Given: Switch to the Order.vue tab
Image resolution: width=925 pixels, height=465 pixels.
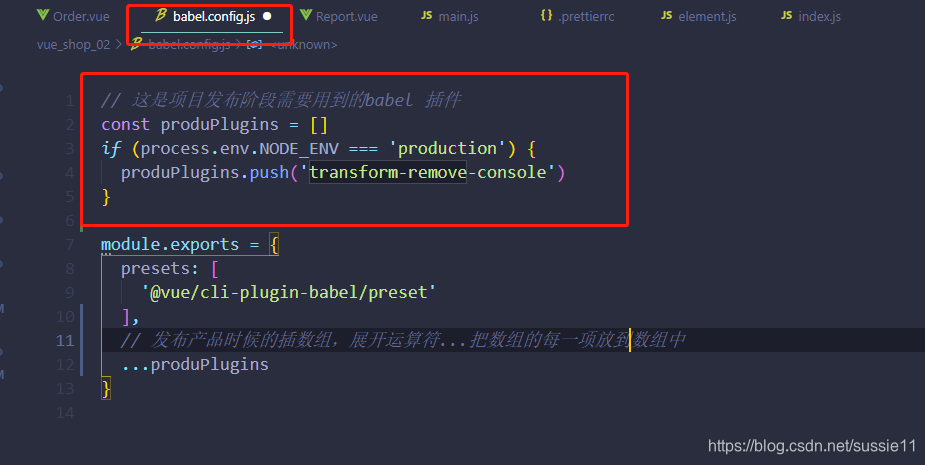Looking at the screenshot, I should (x=73, y=17).
